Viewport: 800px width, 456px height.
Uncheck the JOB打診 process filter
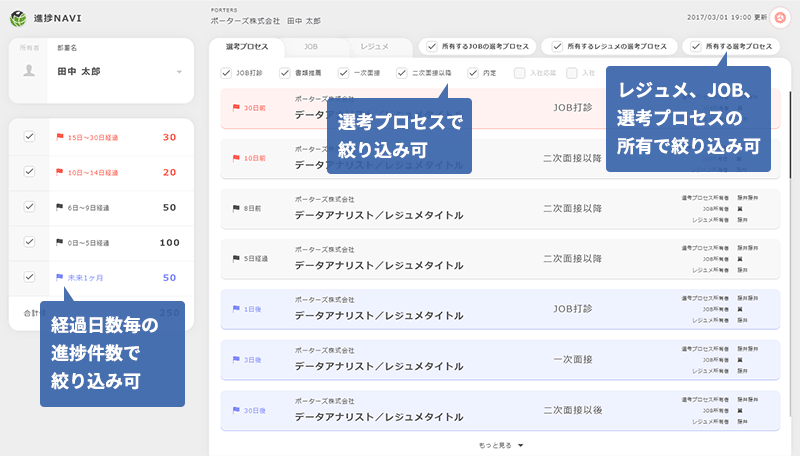pos(226,72)
